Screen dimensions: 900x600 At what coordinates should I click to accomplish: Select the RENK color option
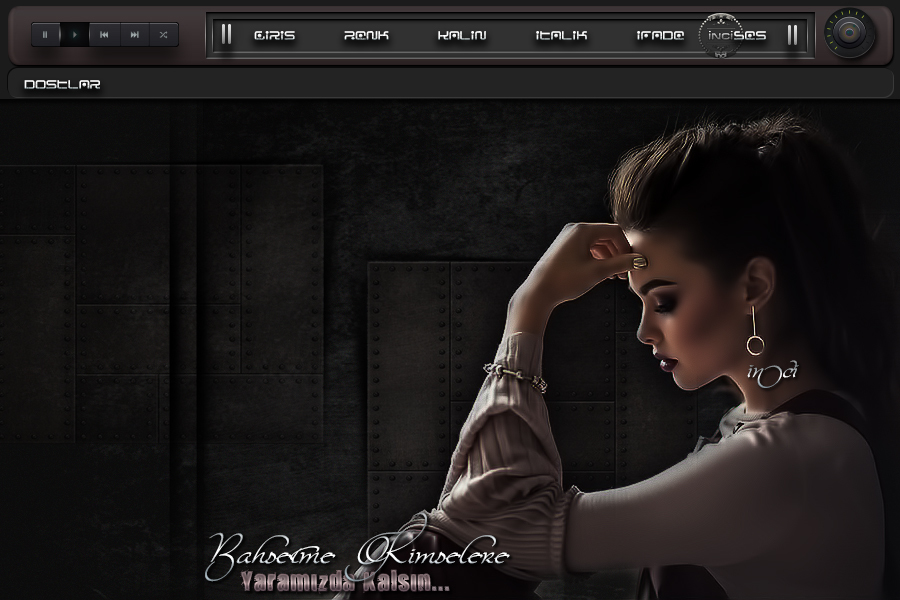pyautogui.click(x=366, y=35)
